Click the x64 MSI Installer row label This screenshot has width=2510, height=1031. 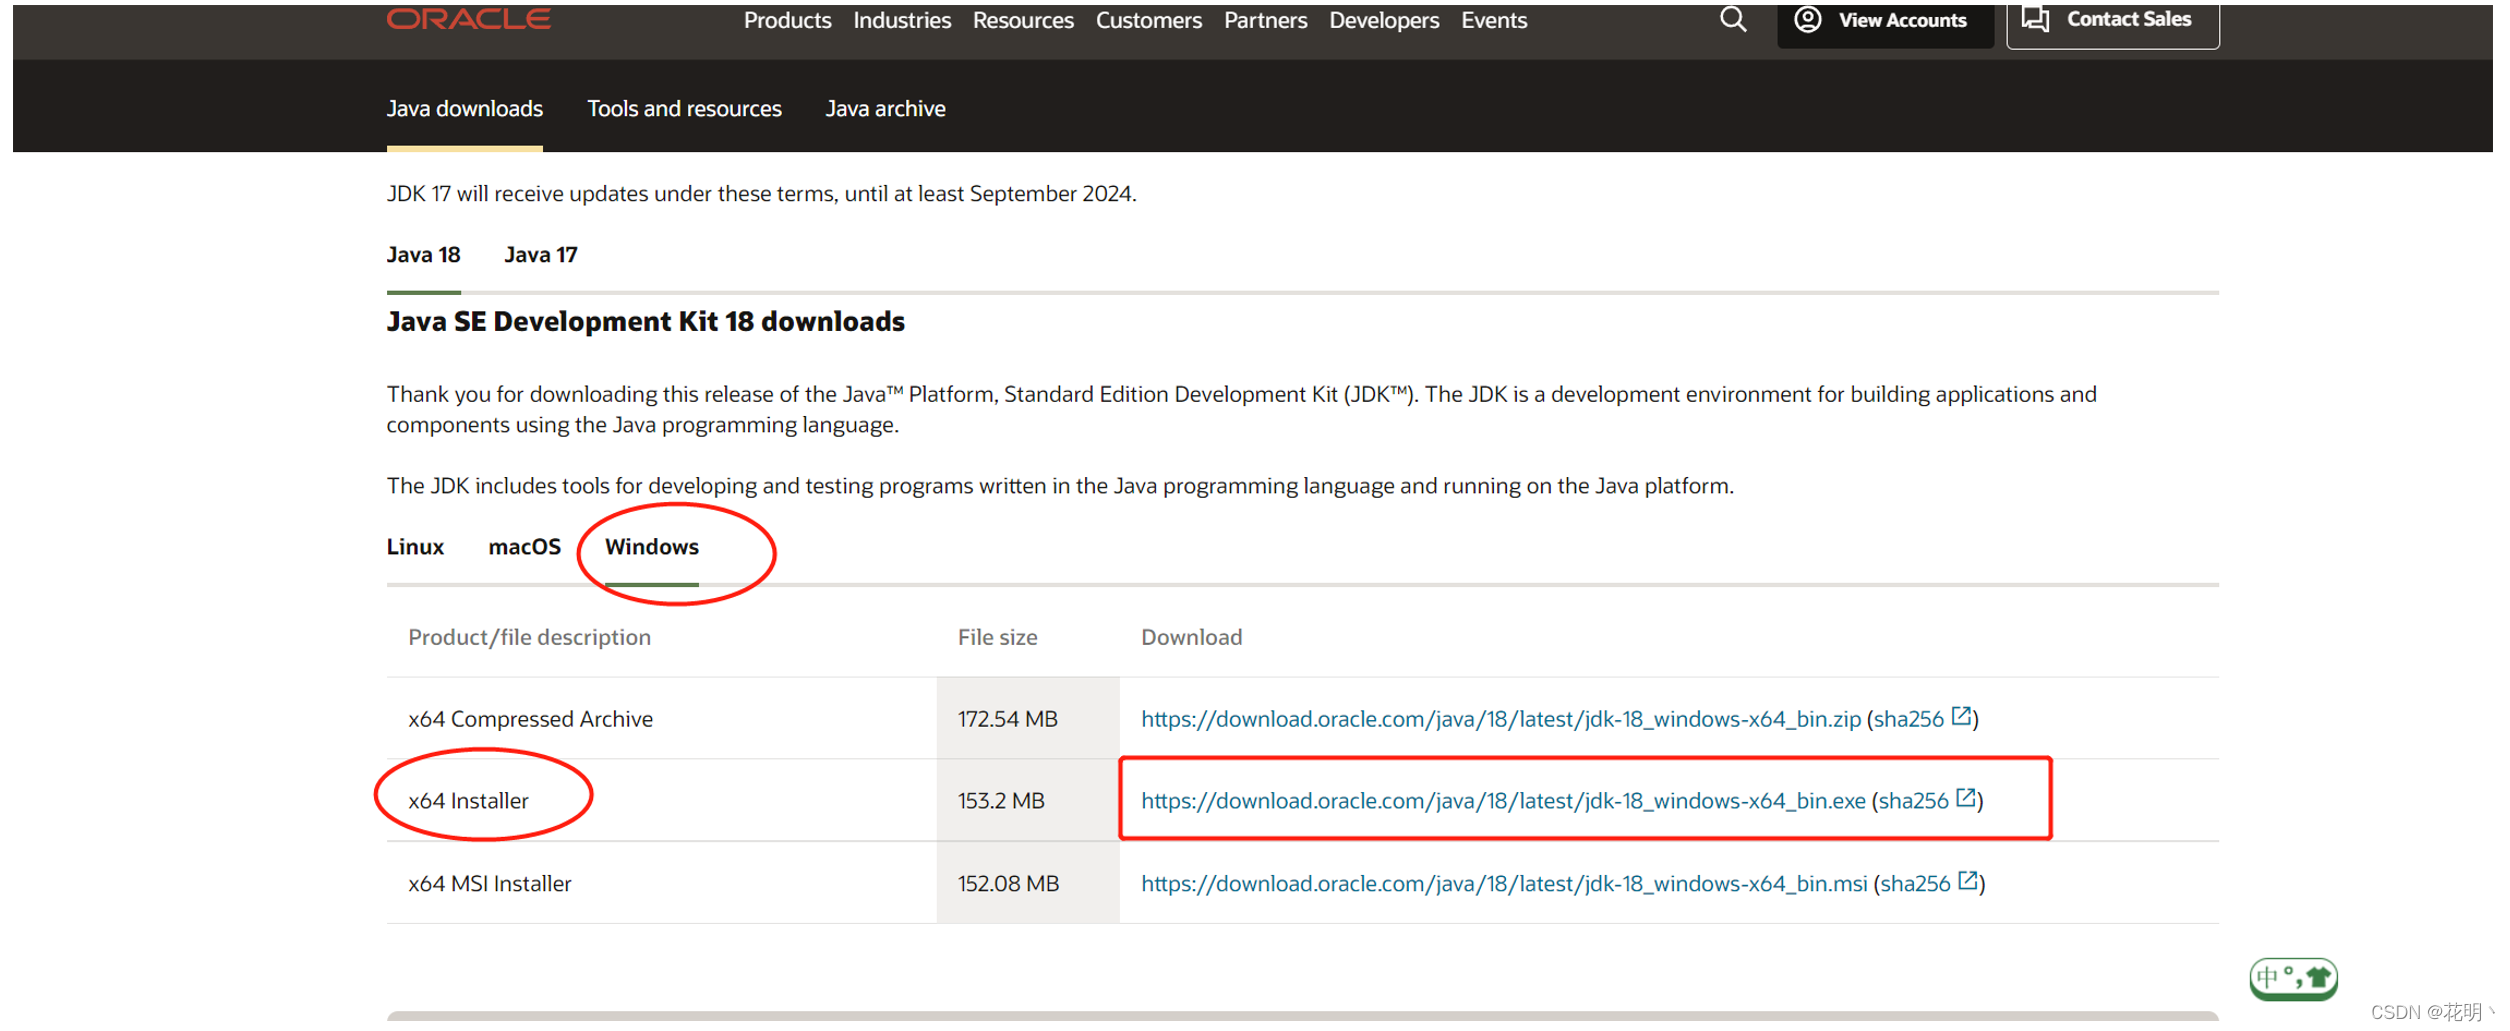click(490, 884)
